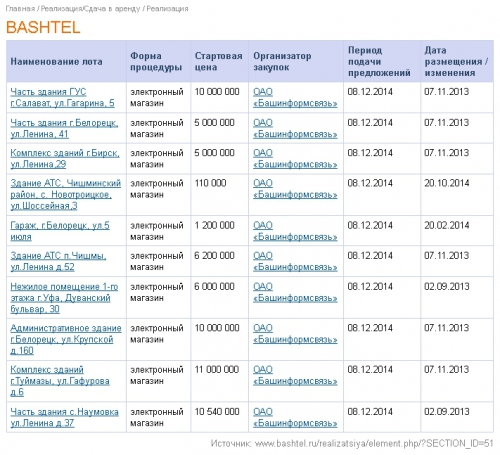Image resolution: width=500 pixels, height=455 pixels.
Task: Select price '10 540 000'
Action: pyautogui.click(x=217, y=412)
